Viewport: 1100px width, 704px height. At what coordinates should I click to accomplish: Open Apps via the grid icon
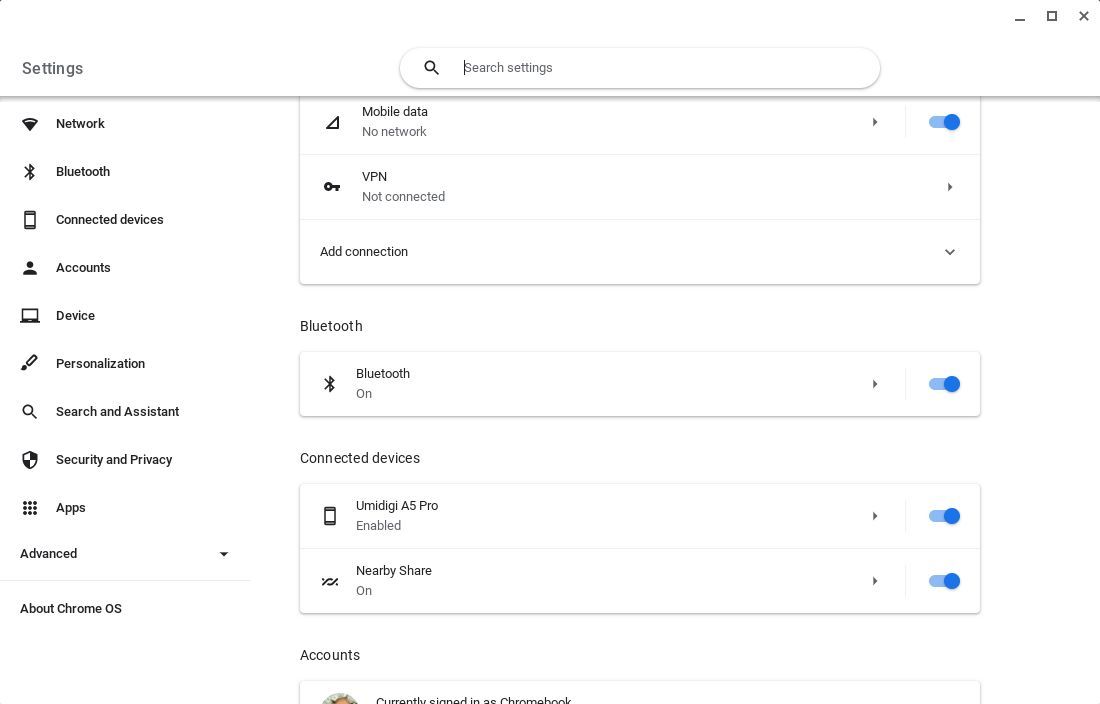tap(30, 507)
